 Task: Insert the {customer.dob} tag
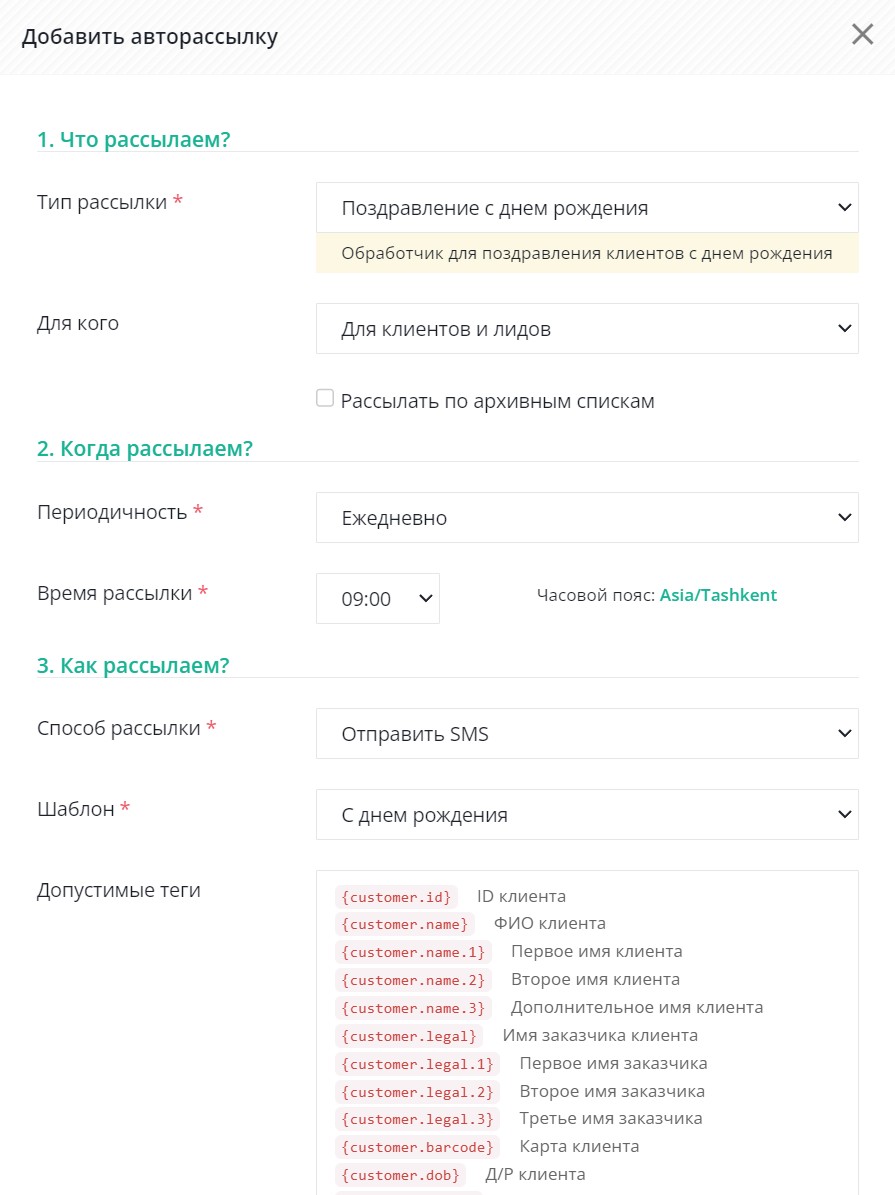401,1175
